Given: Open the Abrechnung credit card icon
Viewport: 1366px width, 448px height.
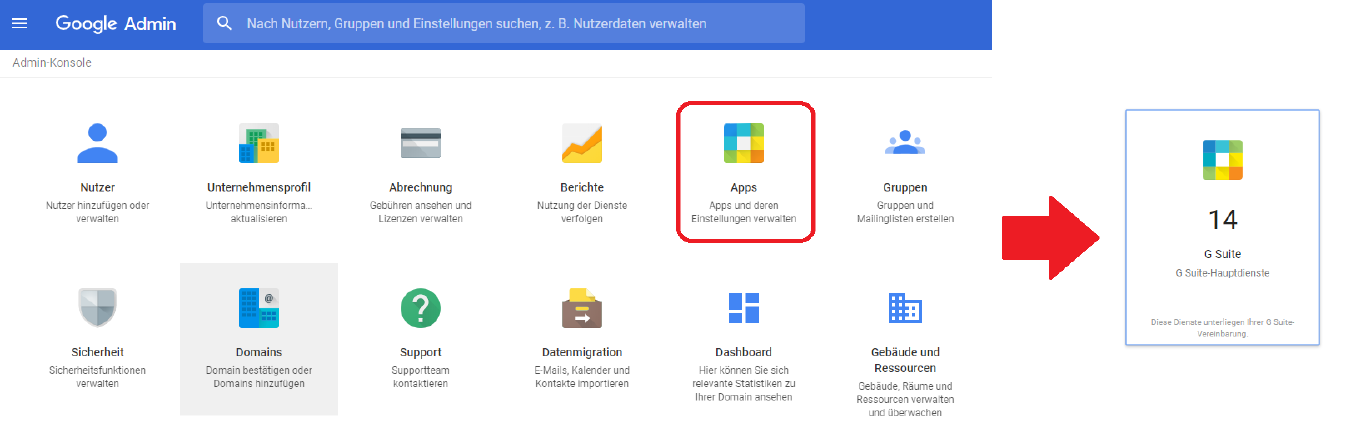Looking at the screenshot, I should pos(420,143).
